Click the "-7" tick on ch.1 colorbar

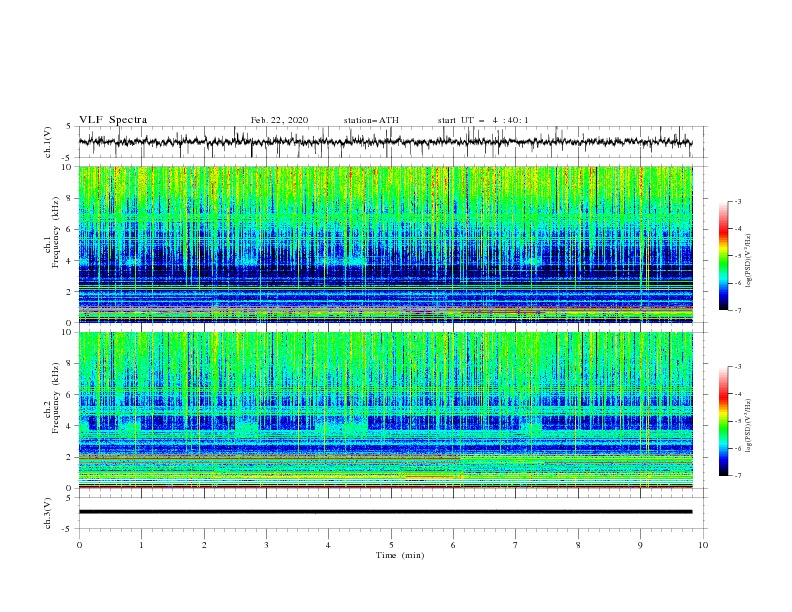pos(738,310)
